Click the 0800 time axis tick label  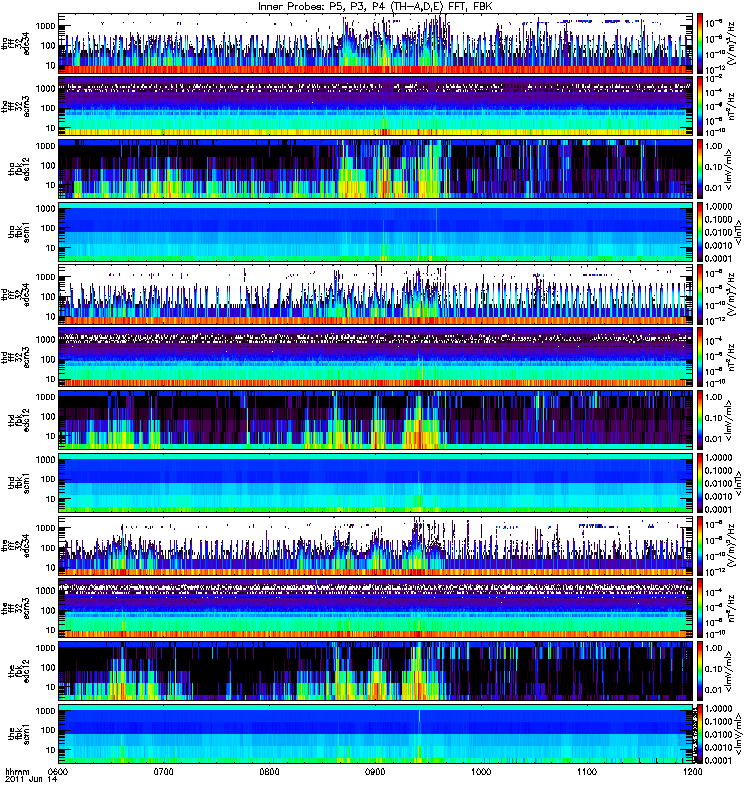tap(269, 771)
